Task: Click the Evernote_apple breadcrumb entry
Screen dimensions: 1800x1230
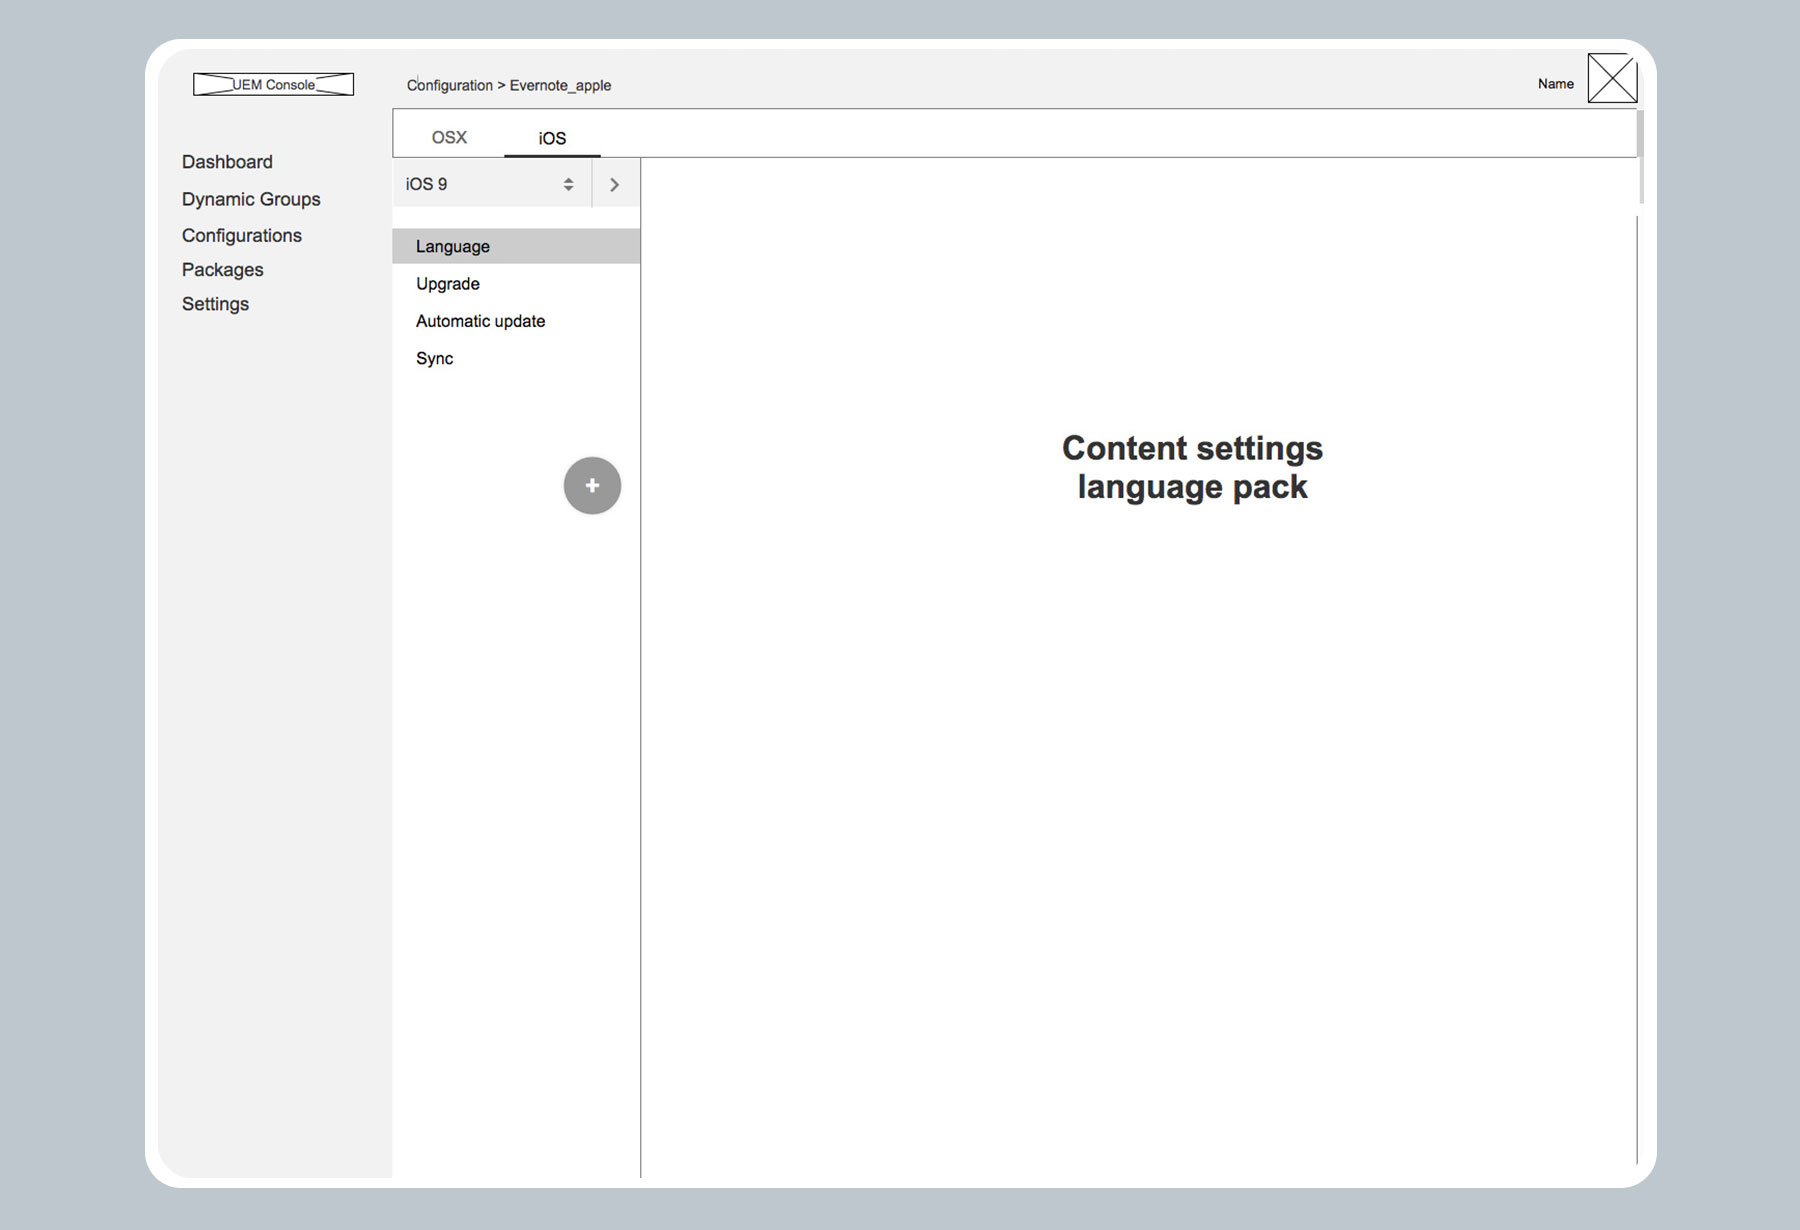Action: click(560, 86)
